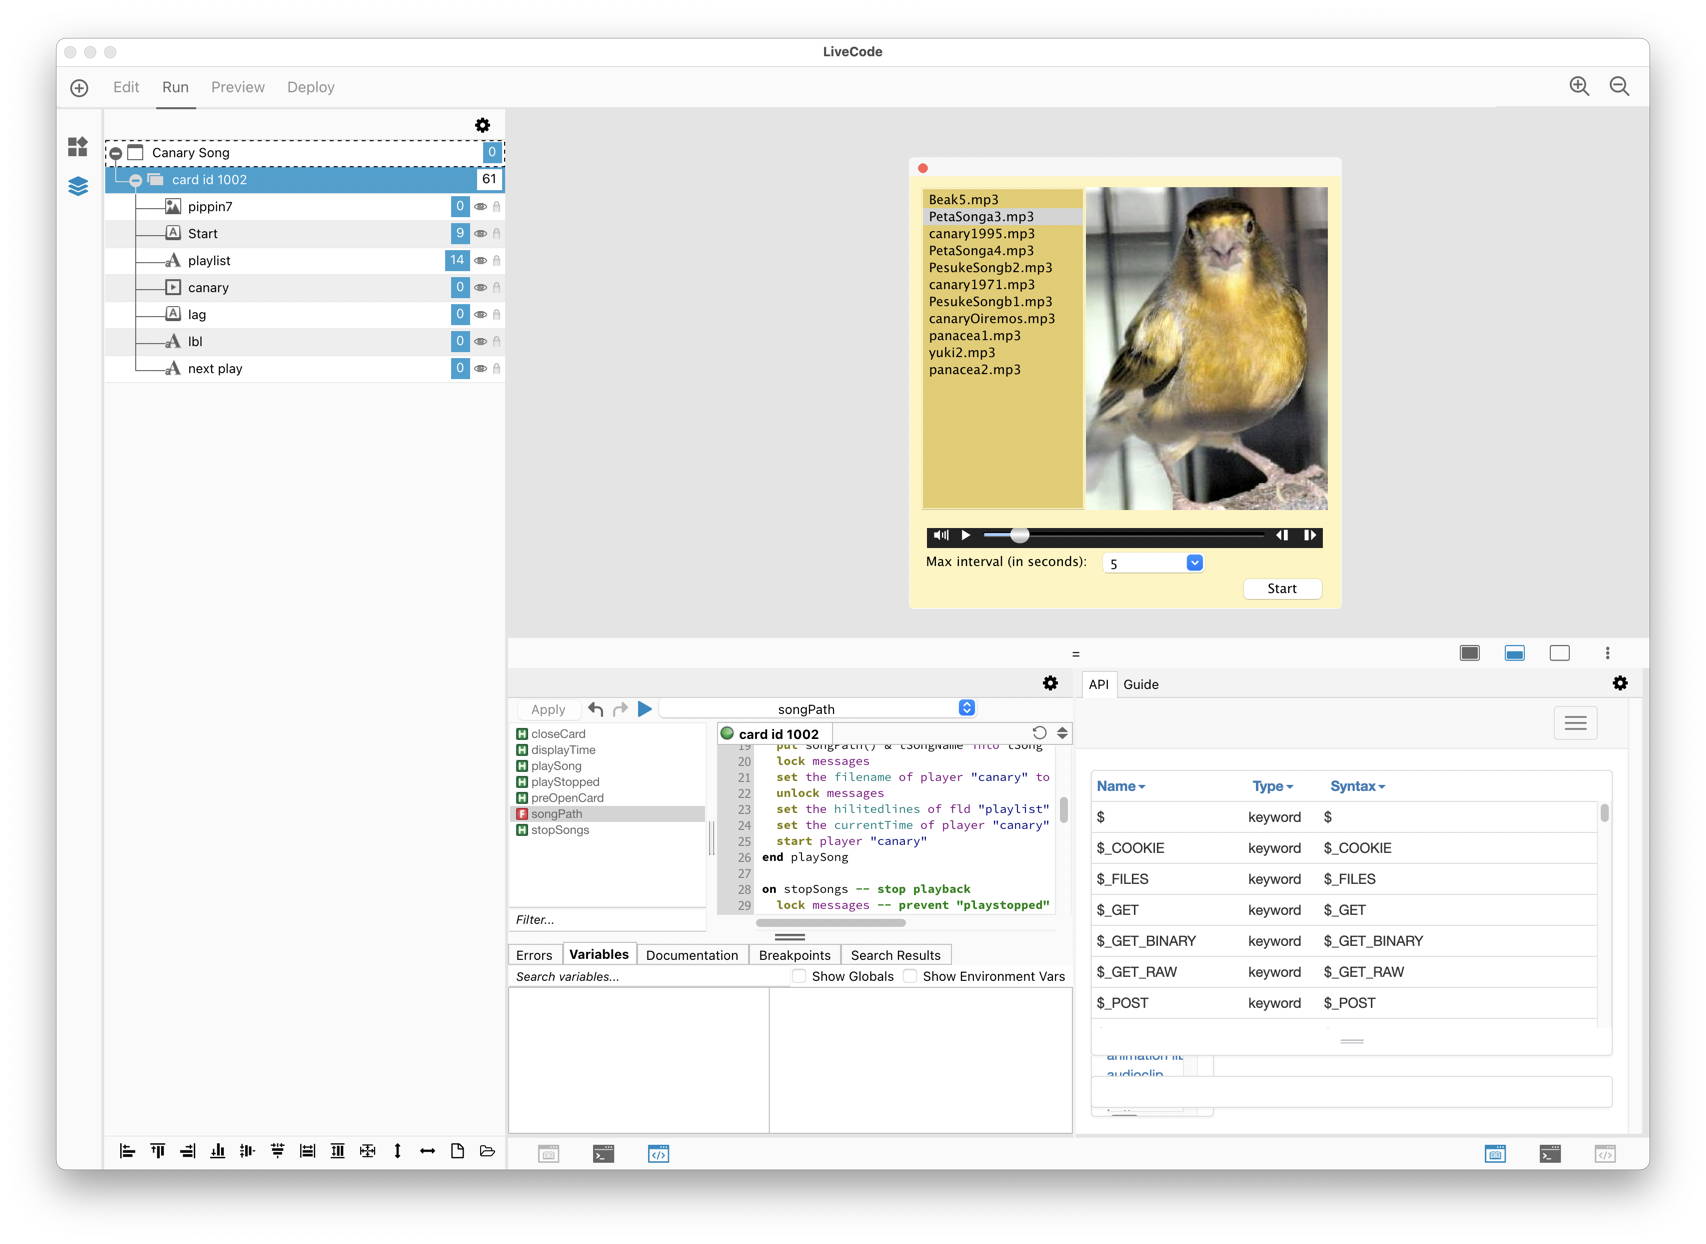Viewport: 1706px width, 1244px height.
Task: Open the Max interval dropdown
Action: (x=1194, y=563)
